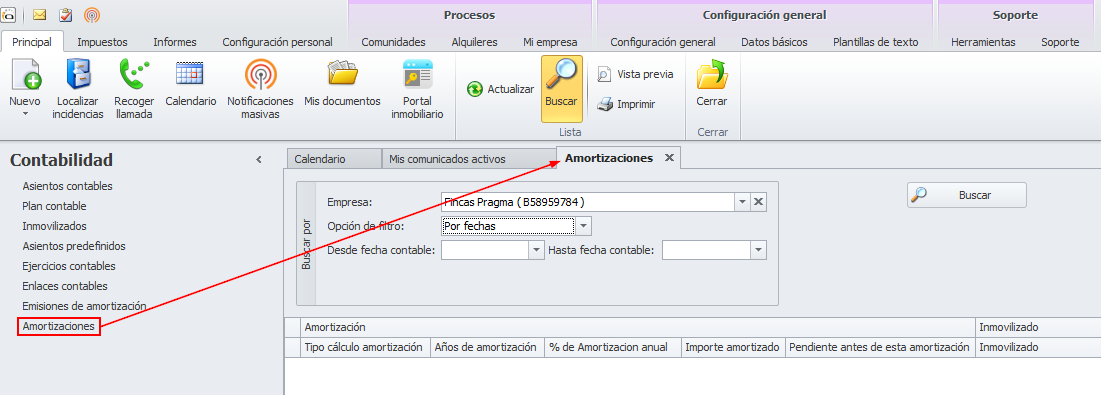
Task: Sort by % de Amortizacion anual column
Action: point(613,347)
